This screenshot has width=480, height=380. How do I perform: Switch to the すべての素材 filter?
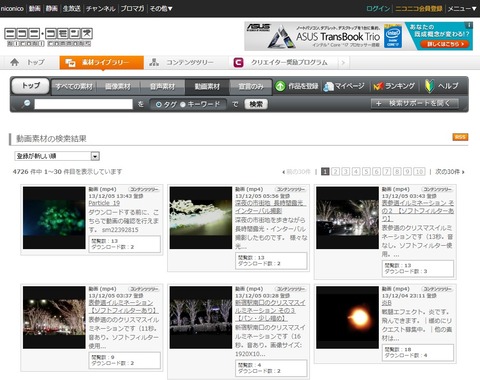[x=74, y=87]
